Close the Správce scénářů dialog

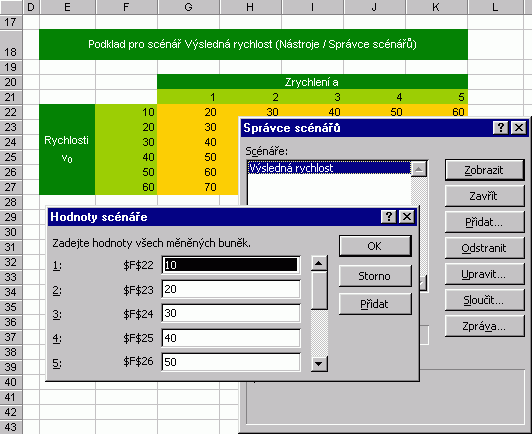coord(519,128)
